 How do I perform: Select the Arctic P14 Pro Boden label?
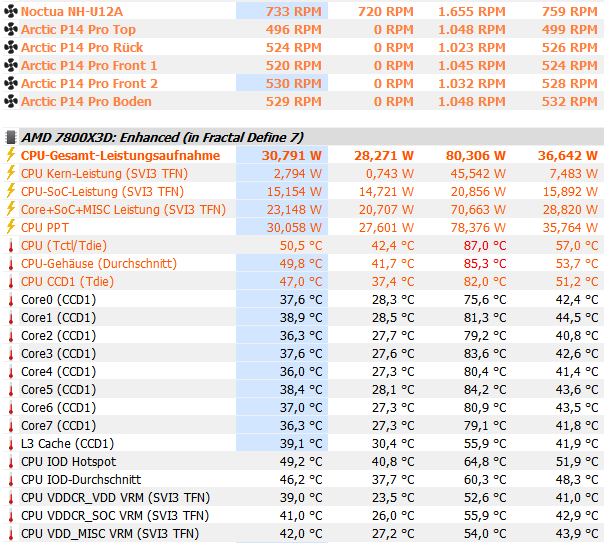pos(86,102)
